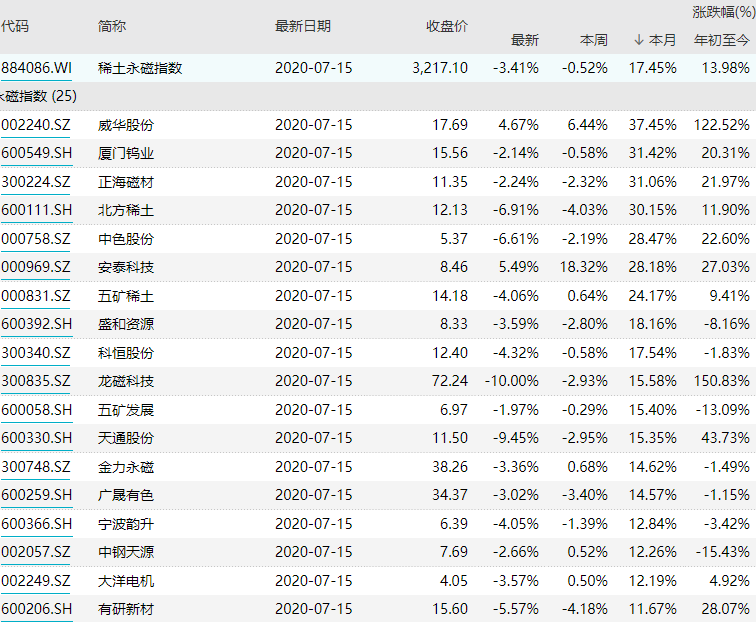Screen dimensions: 756x622
Task: Select the 金力永磁 stock name
Action: [x=126, y=466]
